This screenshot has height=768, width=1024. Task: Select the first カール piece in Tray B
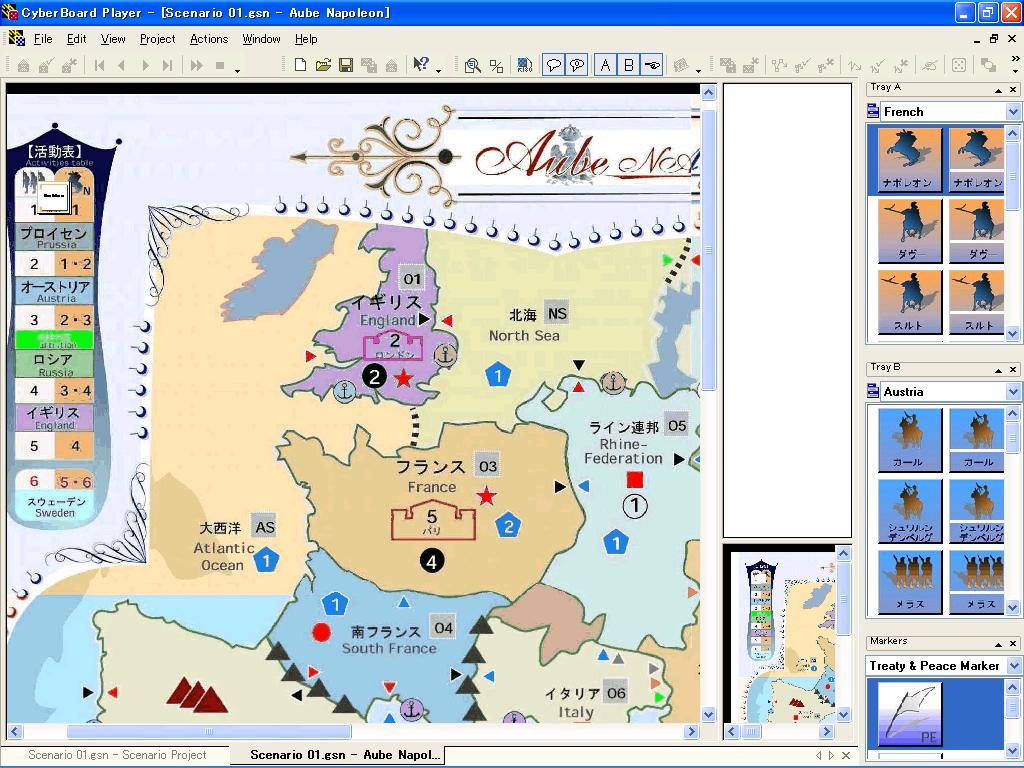[x=910, y=440]
